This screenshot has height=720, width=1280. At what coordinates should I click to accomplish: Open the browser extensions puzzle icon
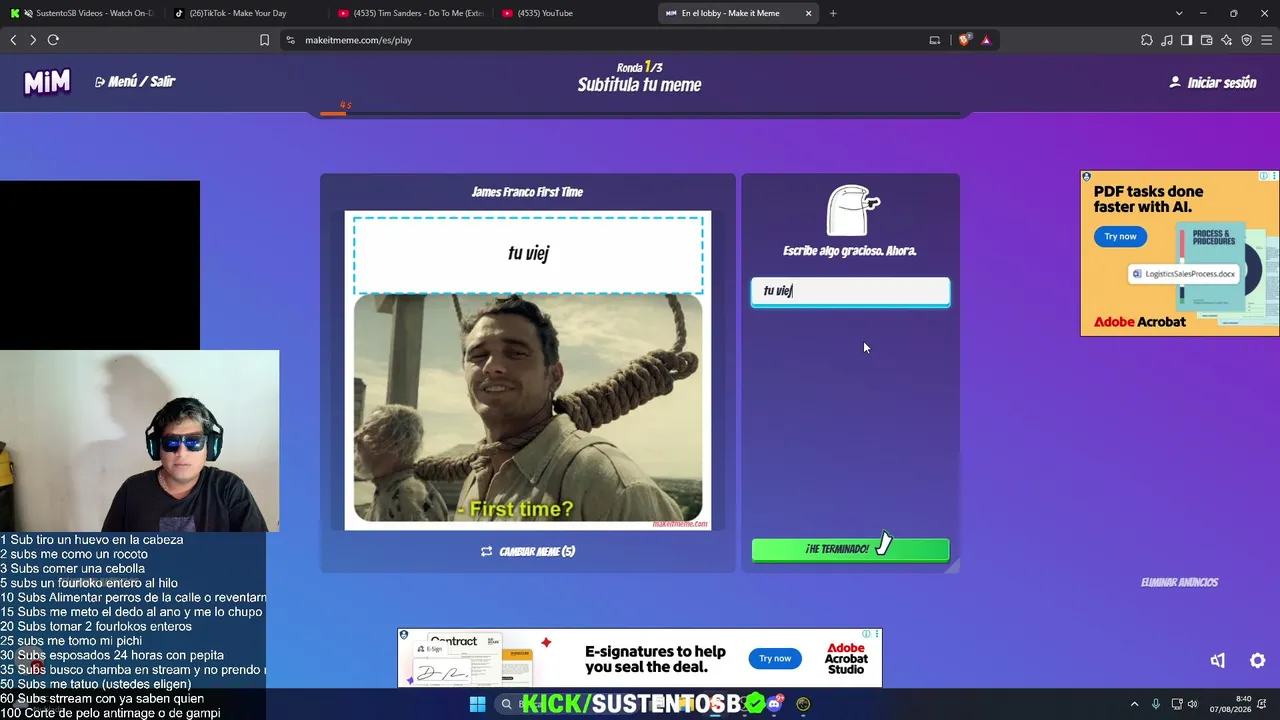click(x=1147, y=40)
